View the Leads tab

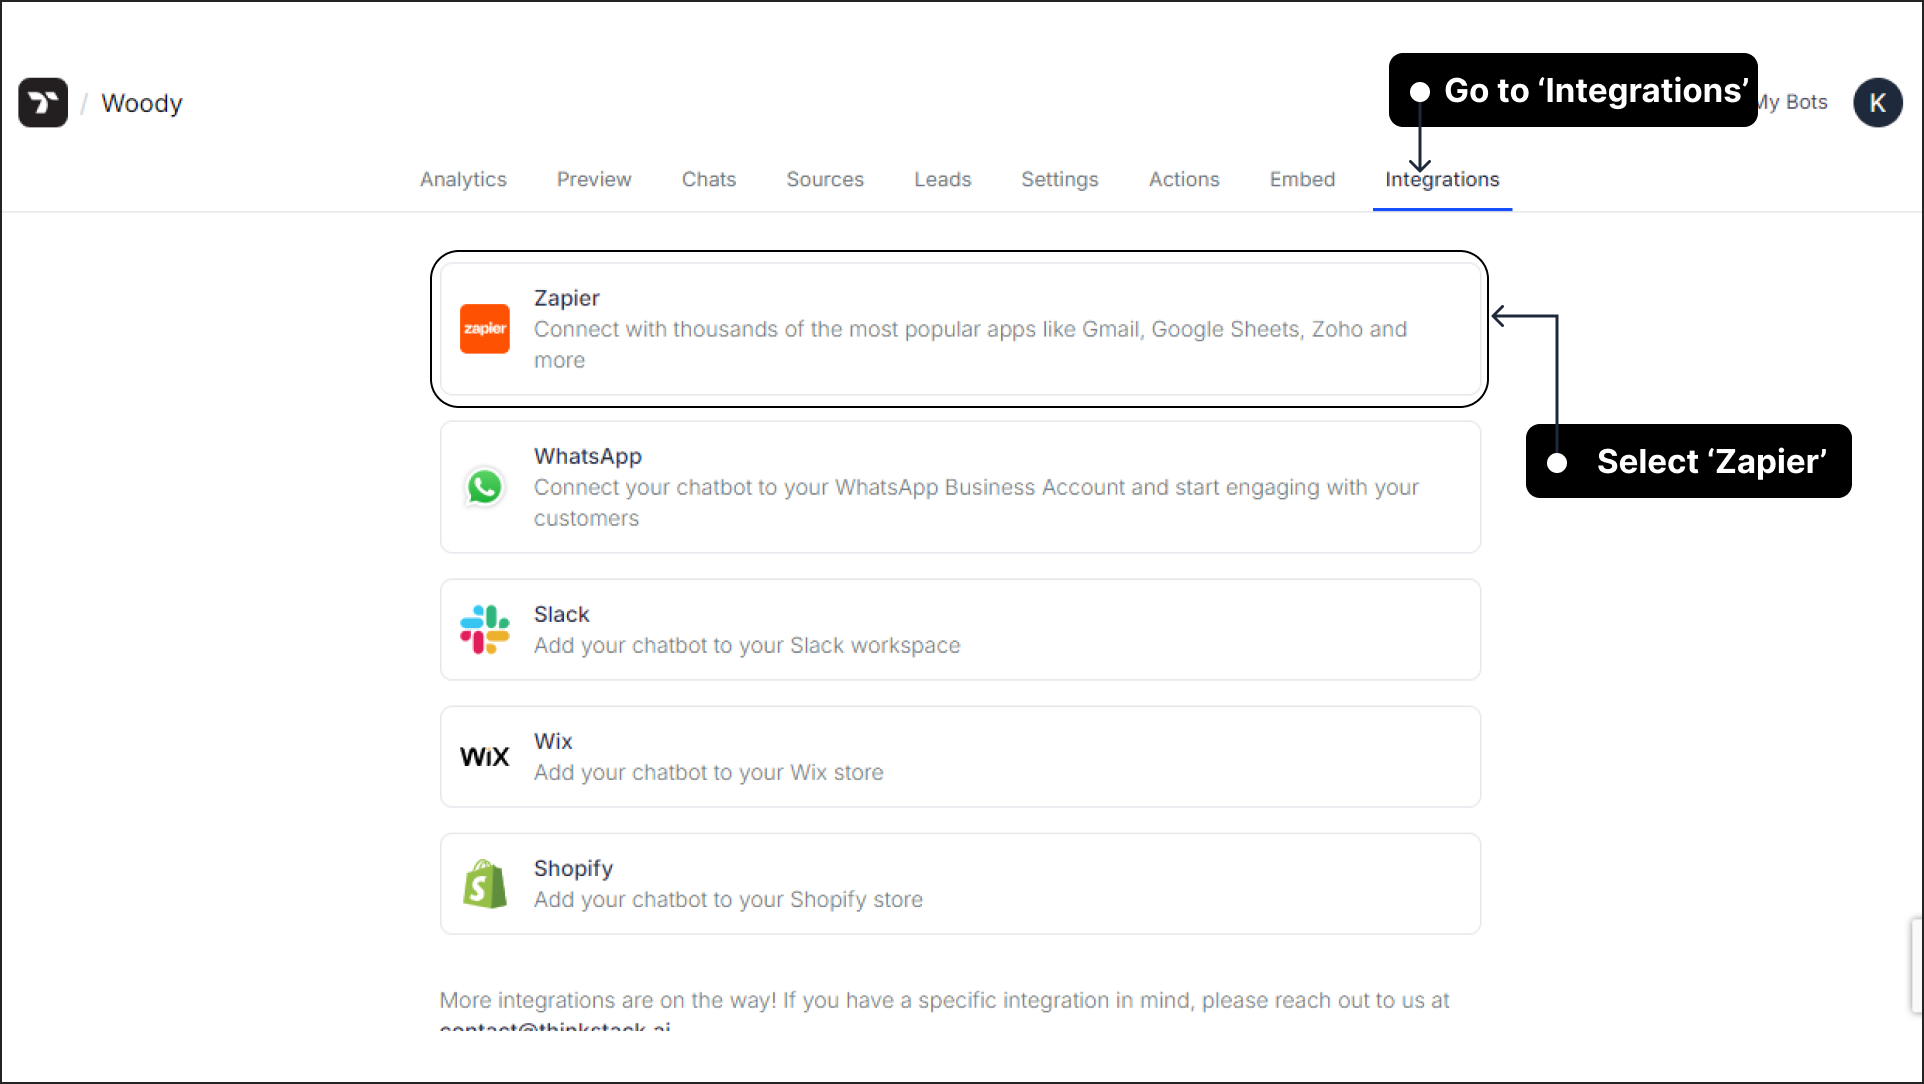click(943, 179)
